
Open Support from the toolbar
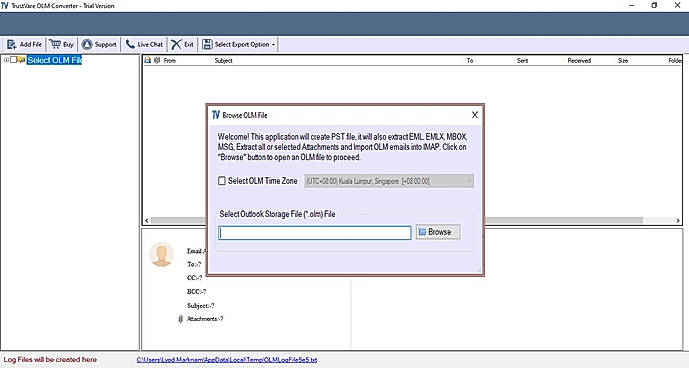coord(100,44)
